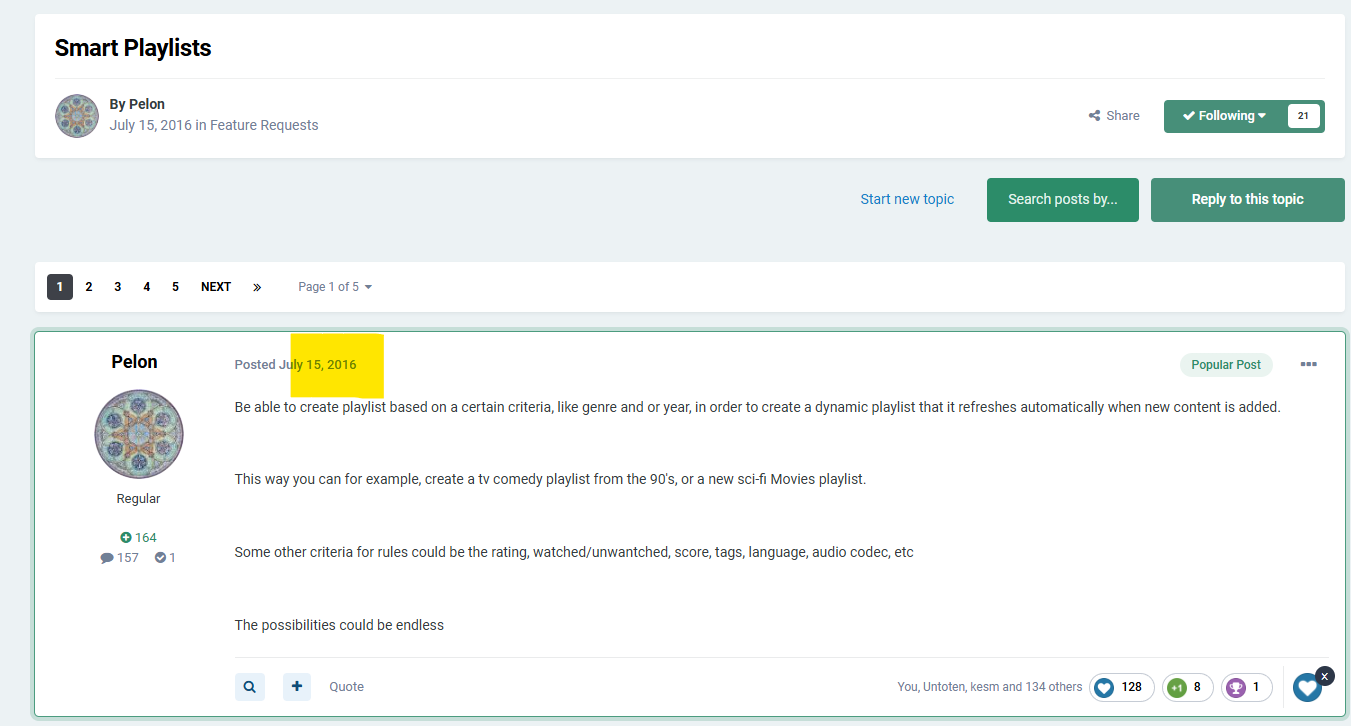View the Like reaction count 128
Viewport: 1351px width, 726px height.
1122,687
